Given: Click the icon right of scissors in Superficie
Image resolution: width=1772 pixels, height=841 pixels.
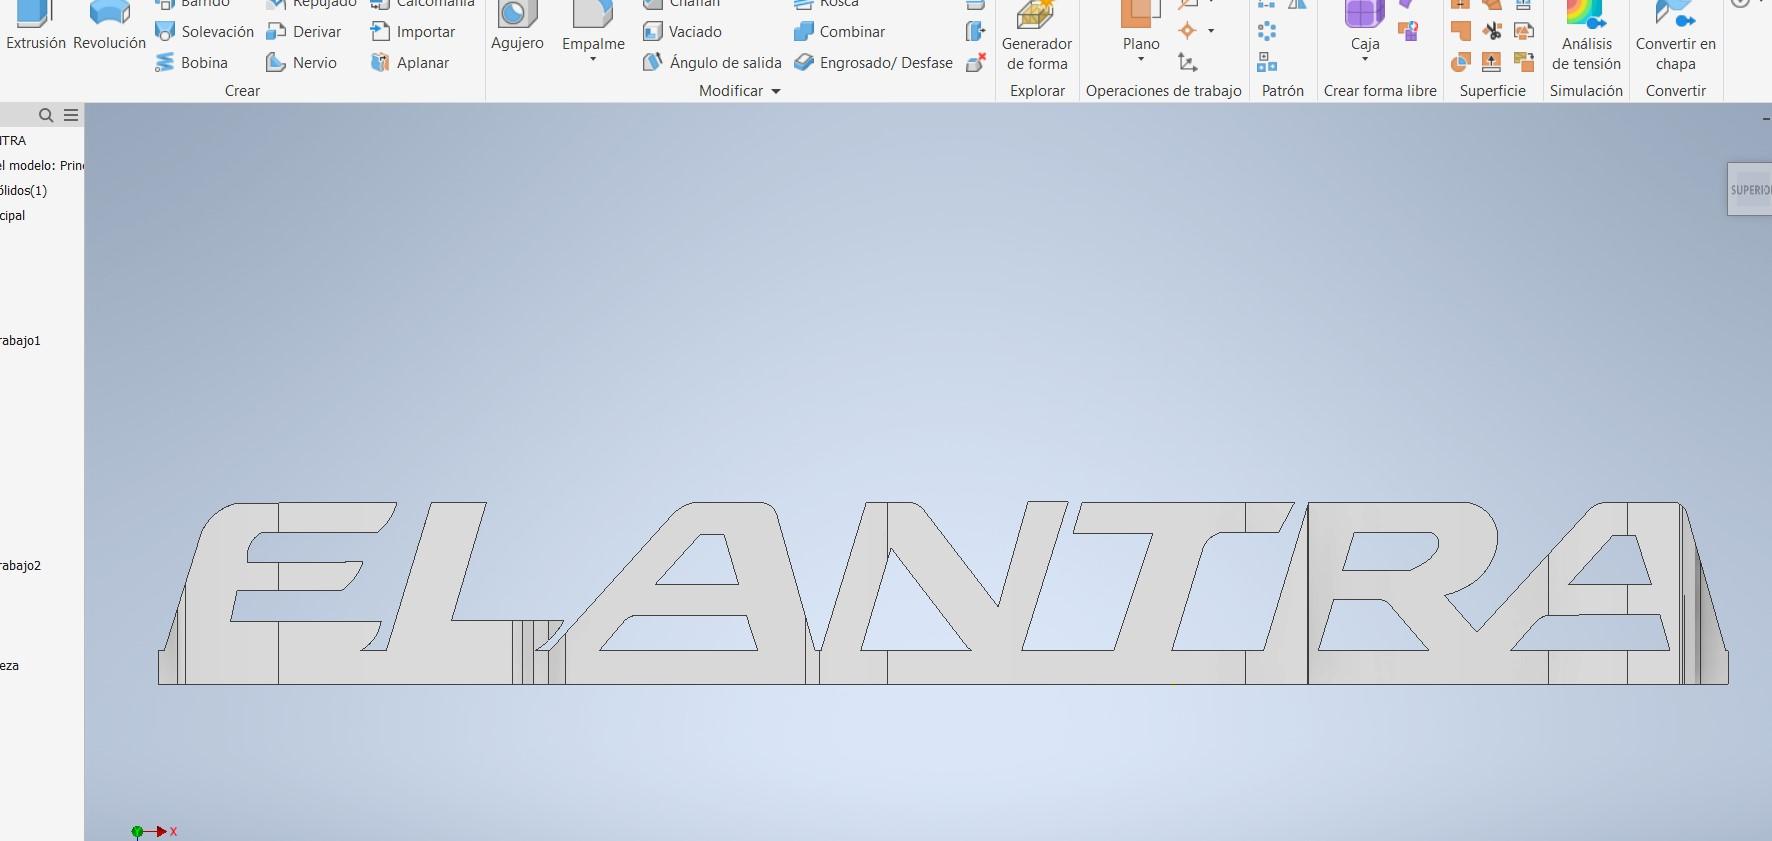Looking at the screenshot, I should tap(1524, 31).
